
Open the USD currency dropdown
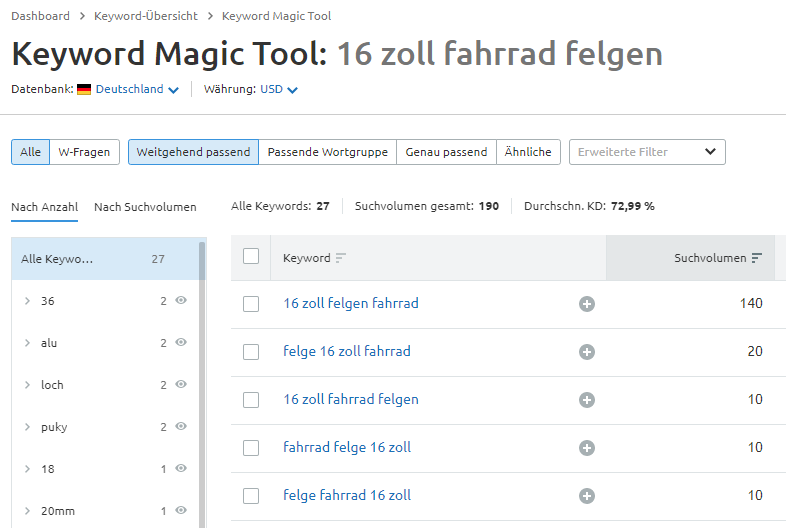click(279, 89)
